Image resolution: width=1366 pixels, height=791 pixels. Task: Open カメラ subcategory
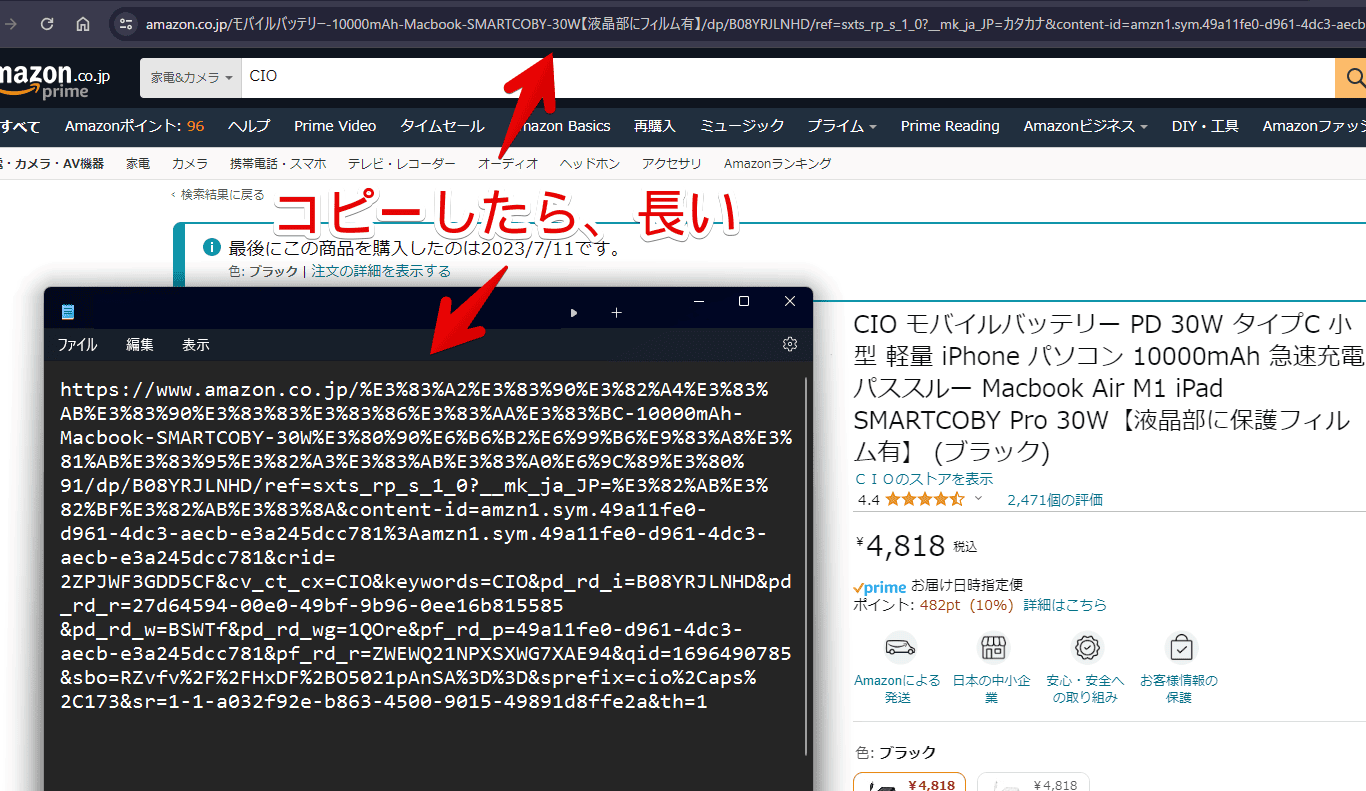tap(190, 163)
